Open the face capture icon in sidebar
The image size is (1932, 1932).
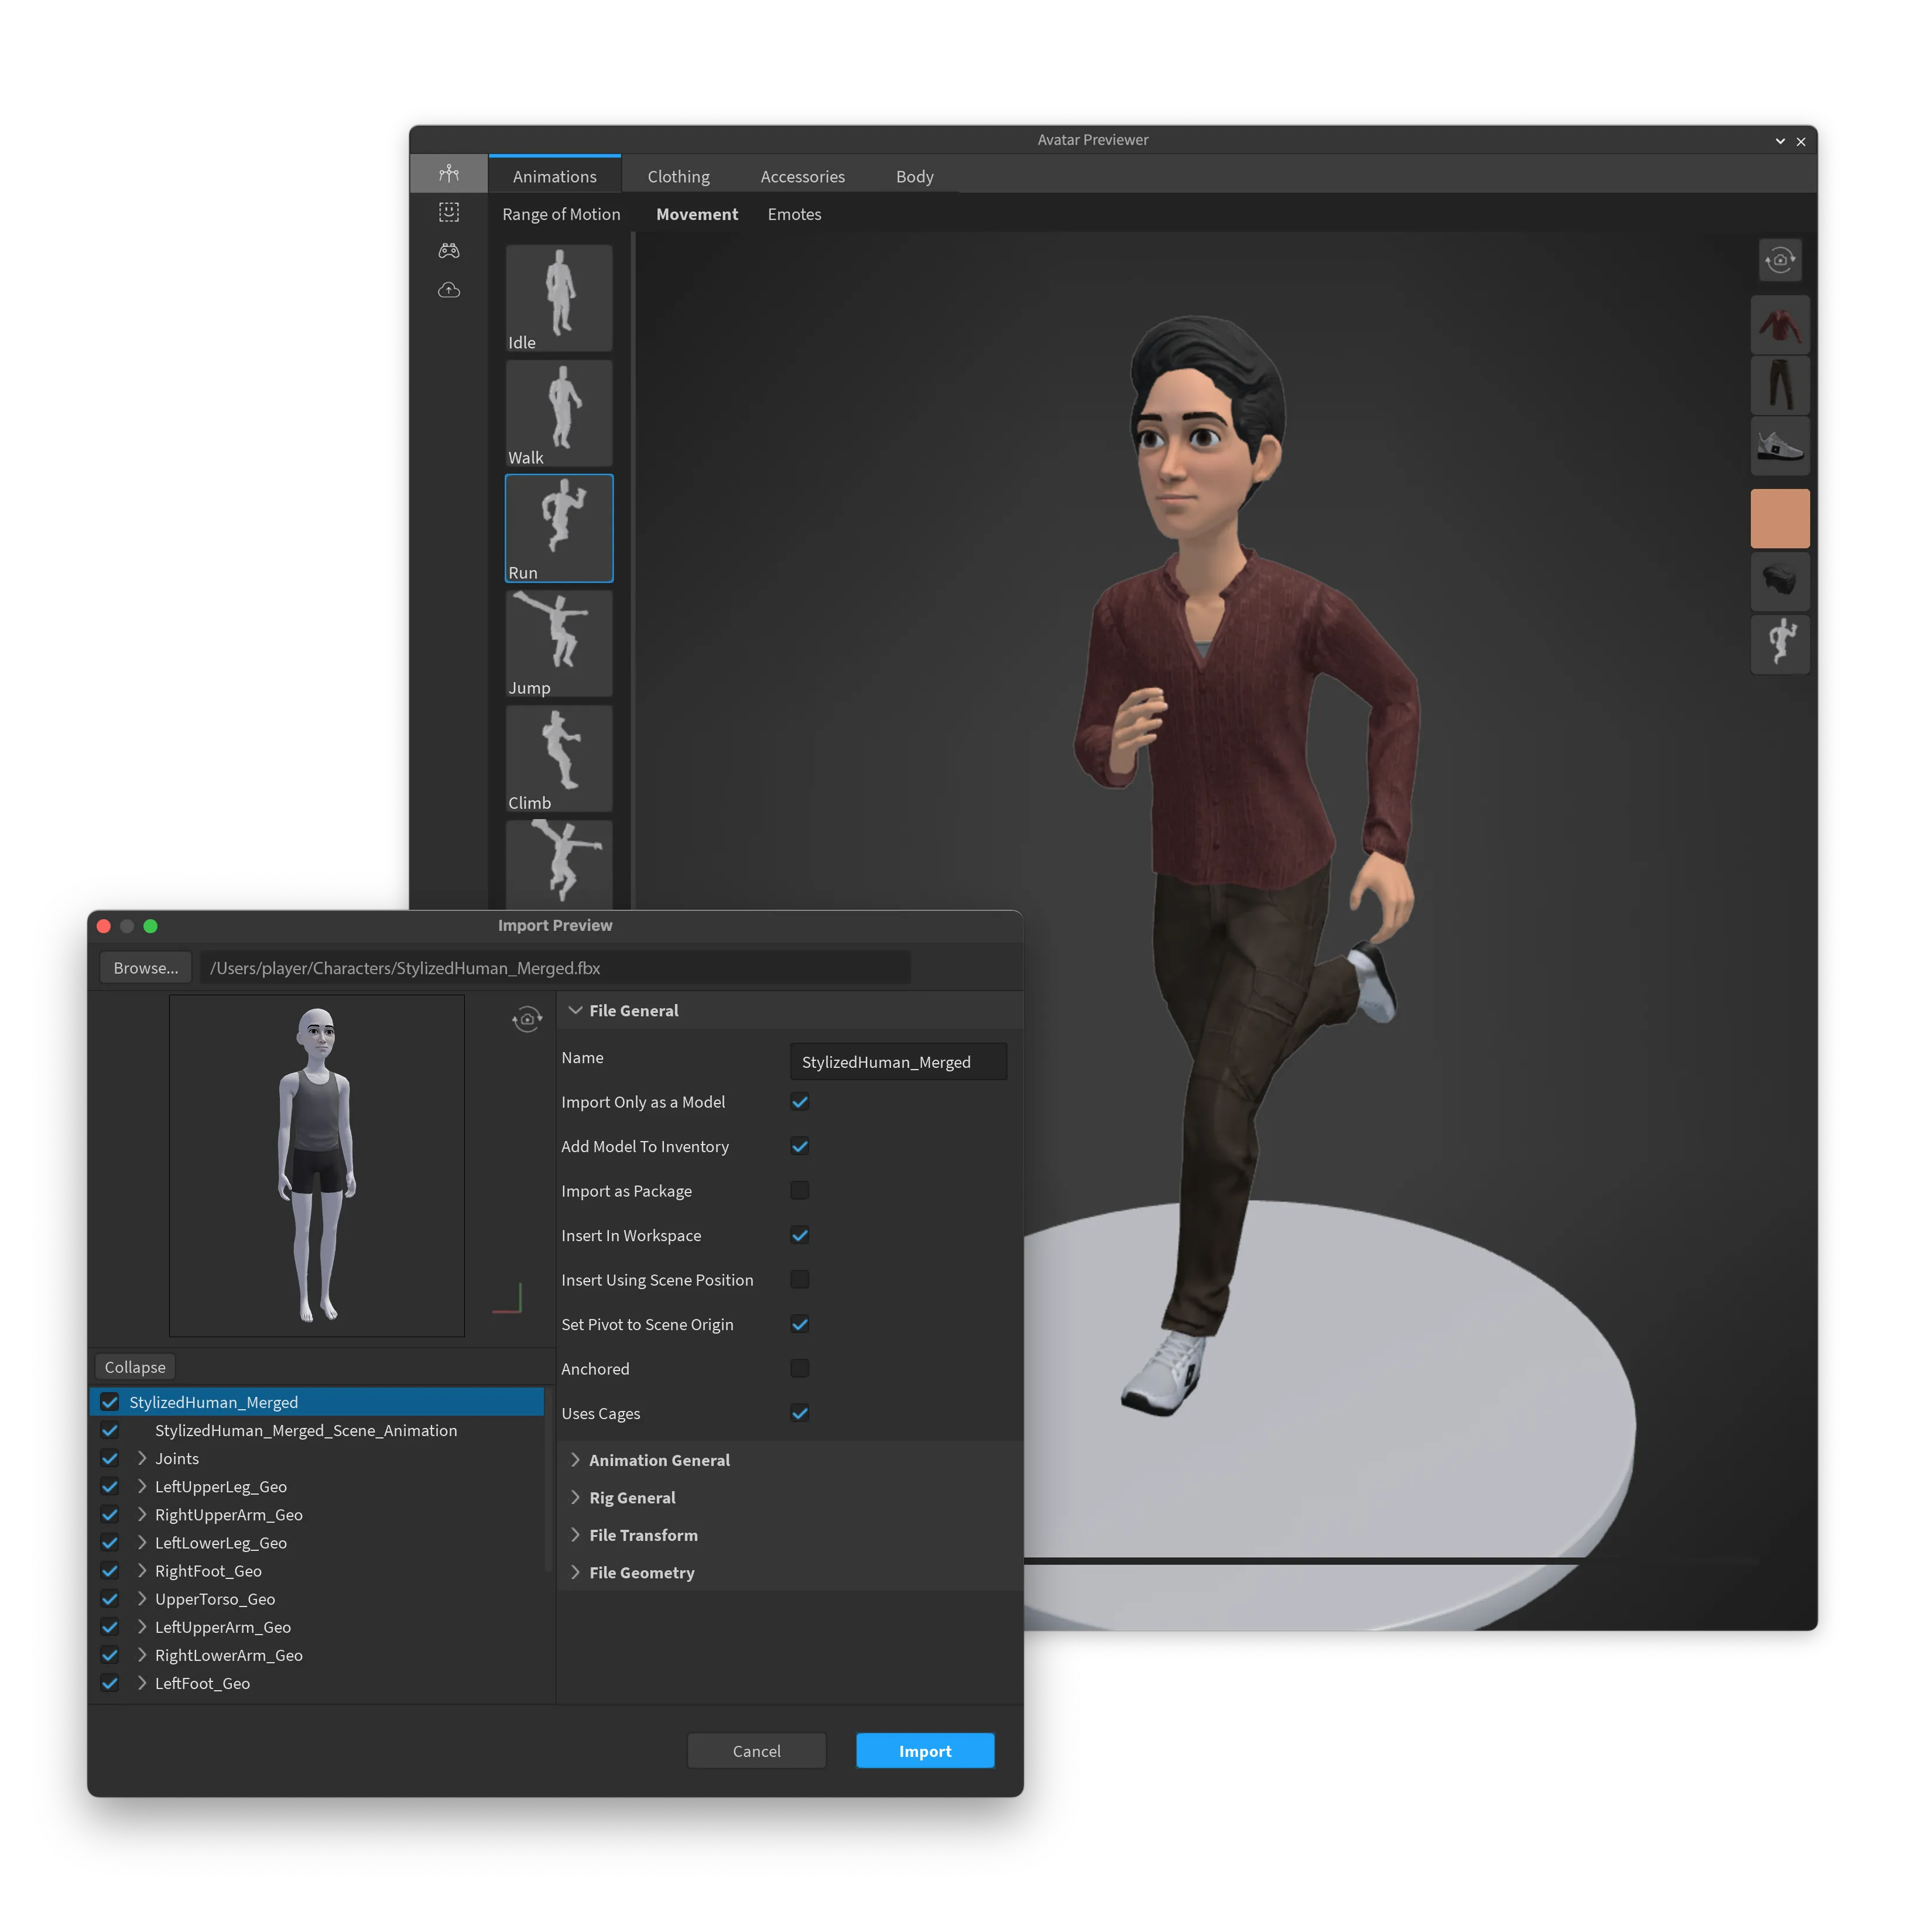[x=449, y=212]
